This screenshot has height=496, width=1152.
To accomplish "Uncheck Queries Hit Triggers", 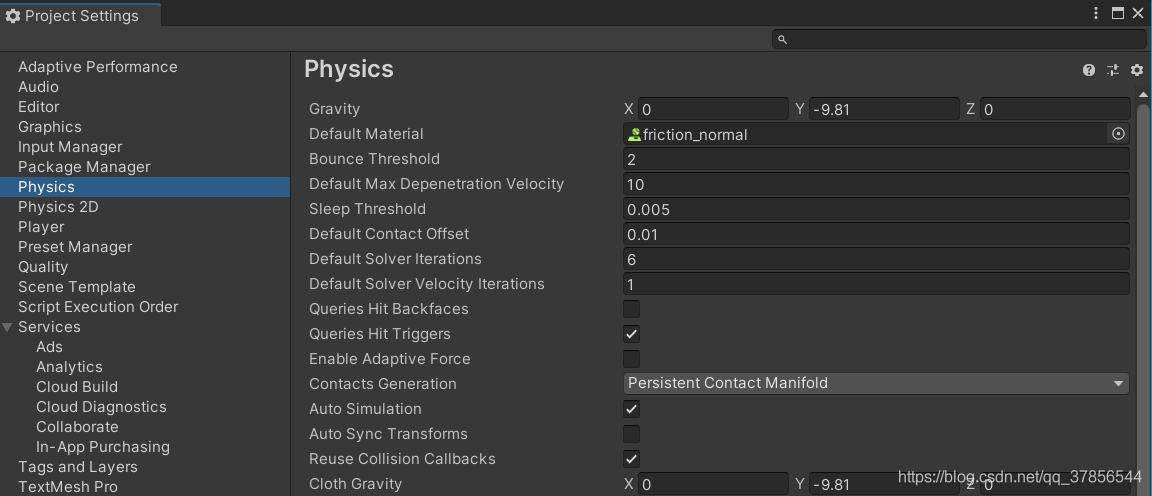I will point(631,334).
